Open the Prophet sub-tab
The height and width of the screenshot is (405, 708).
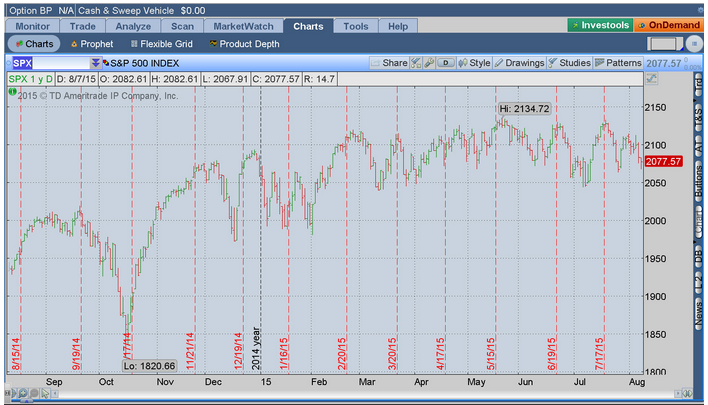(x=92, y=44)
